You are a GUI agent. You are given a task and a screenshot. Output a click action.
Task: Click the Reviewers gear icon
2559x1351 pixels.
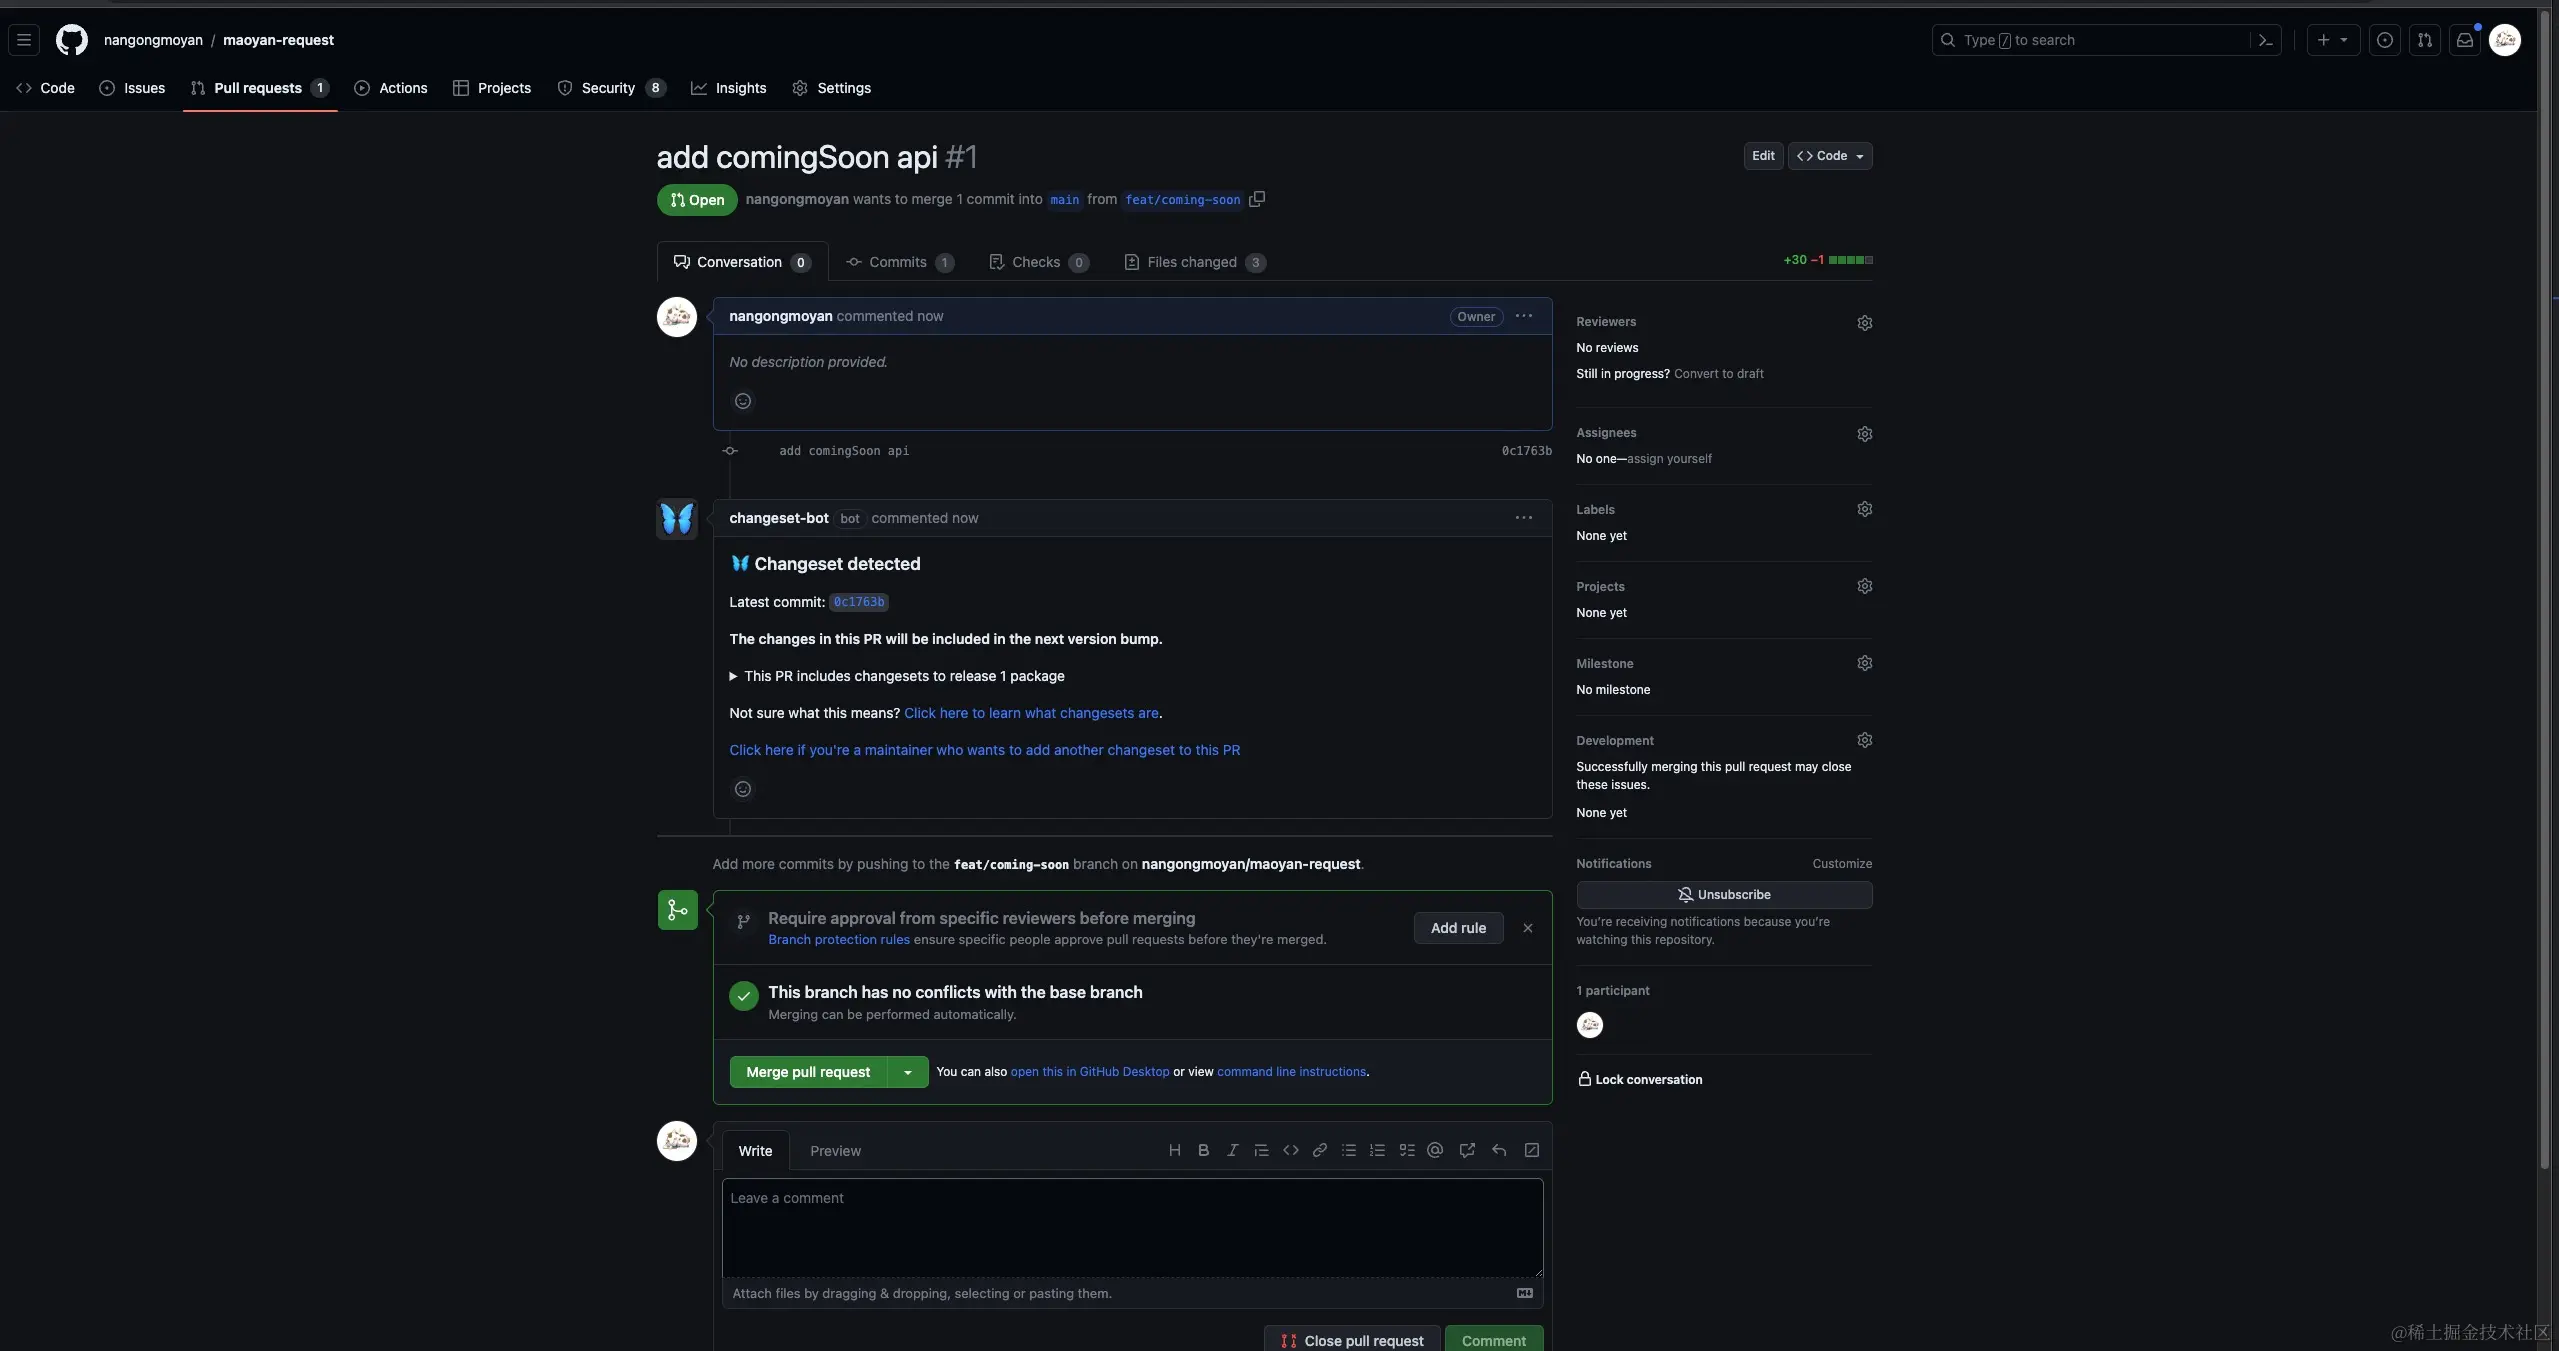click(x=1864, y=322)
